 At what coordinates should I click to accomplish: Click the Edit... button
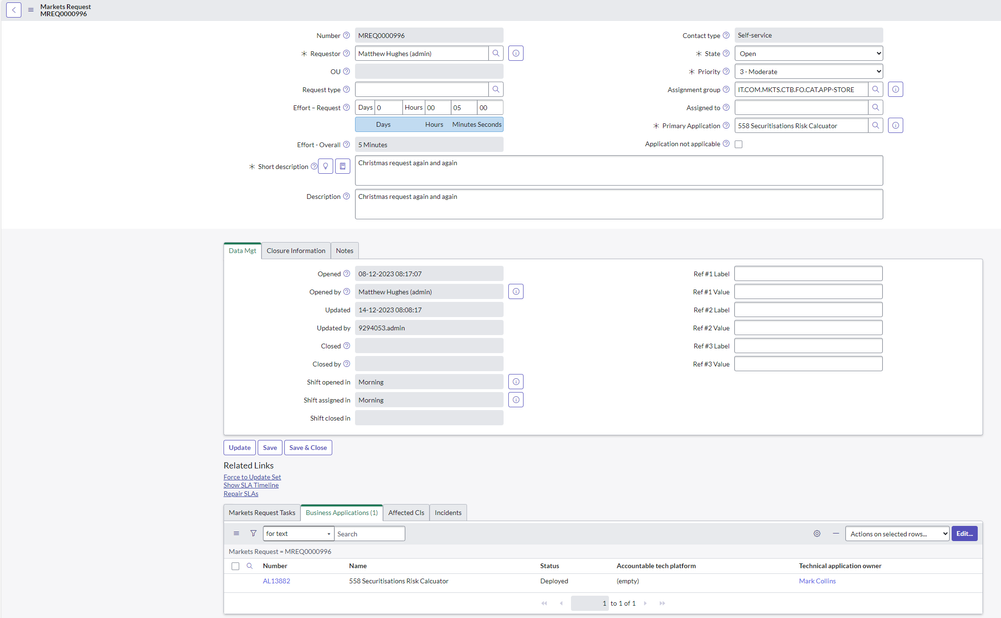point(965,534)
